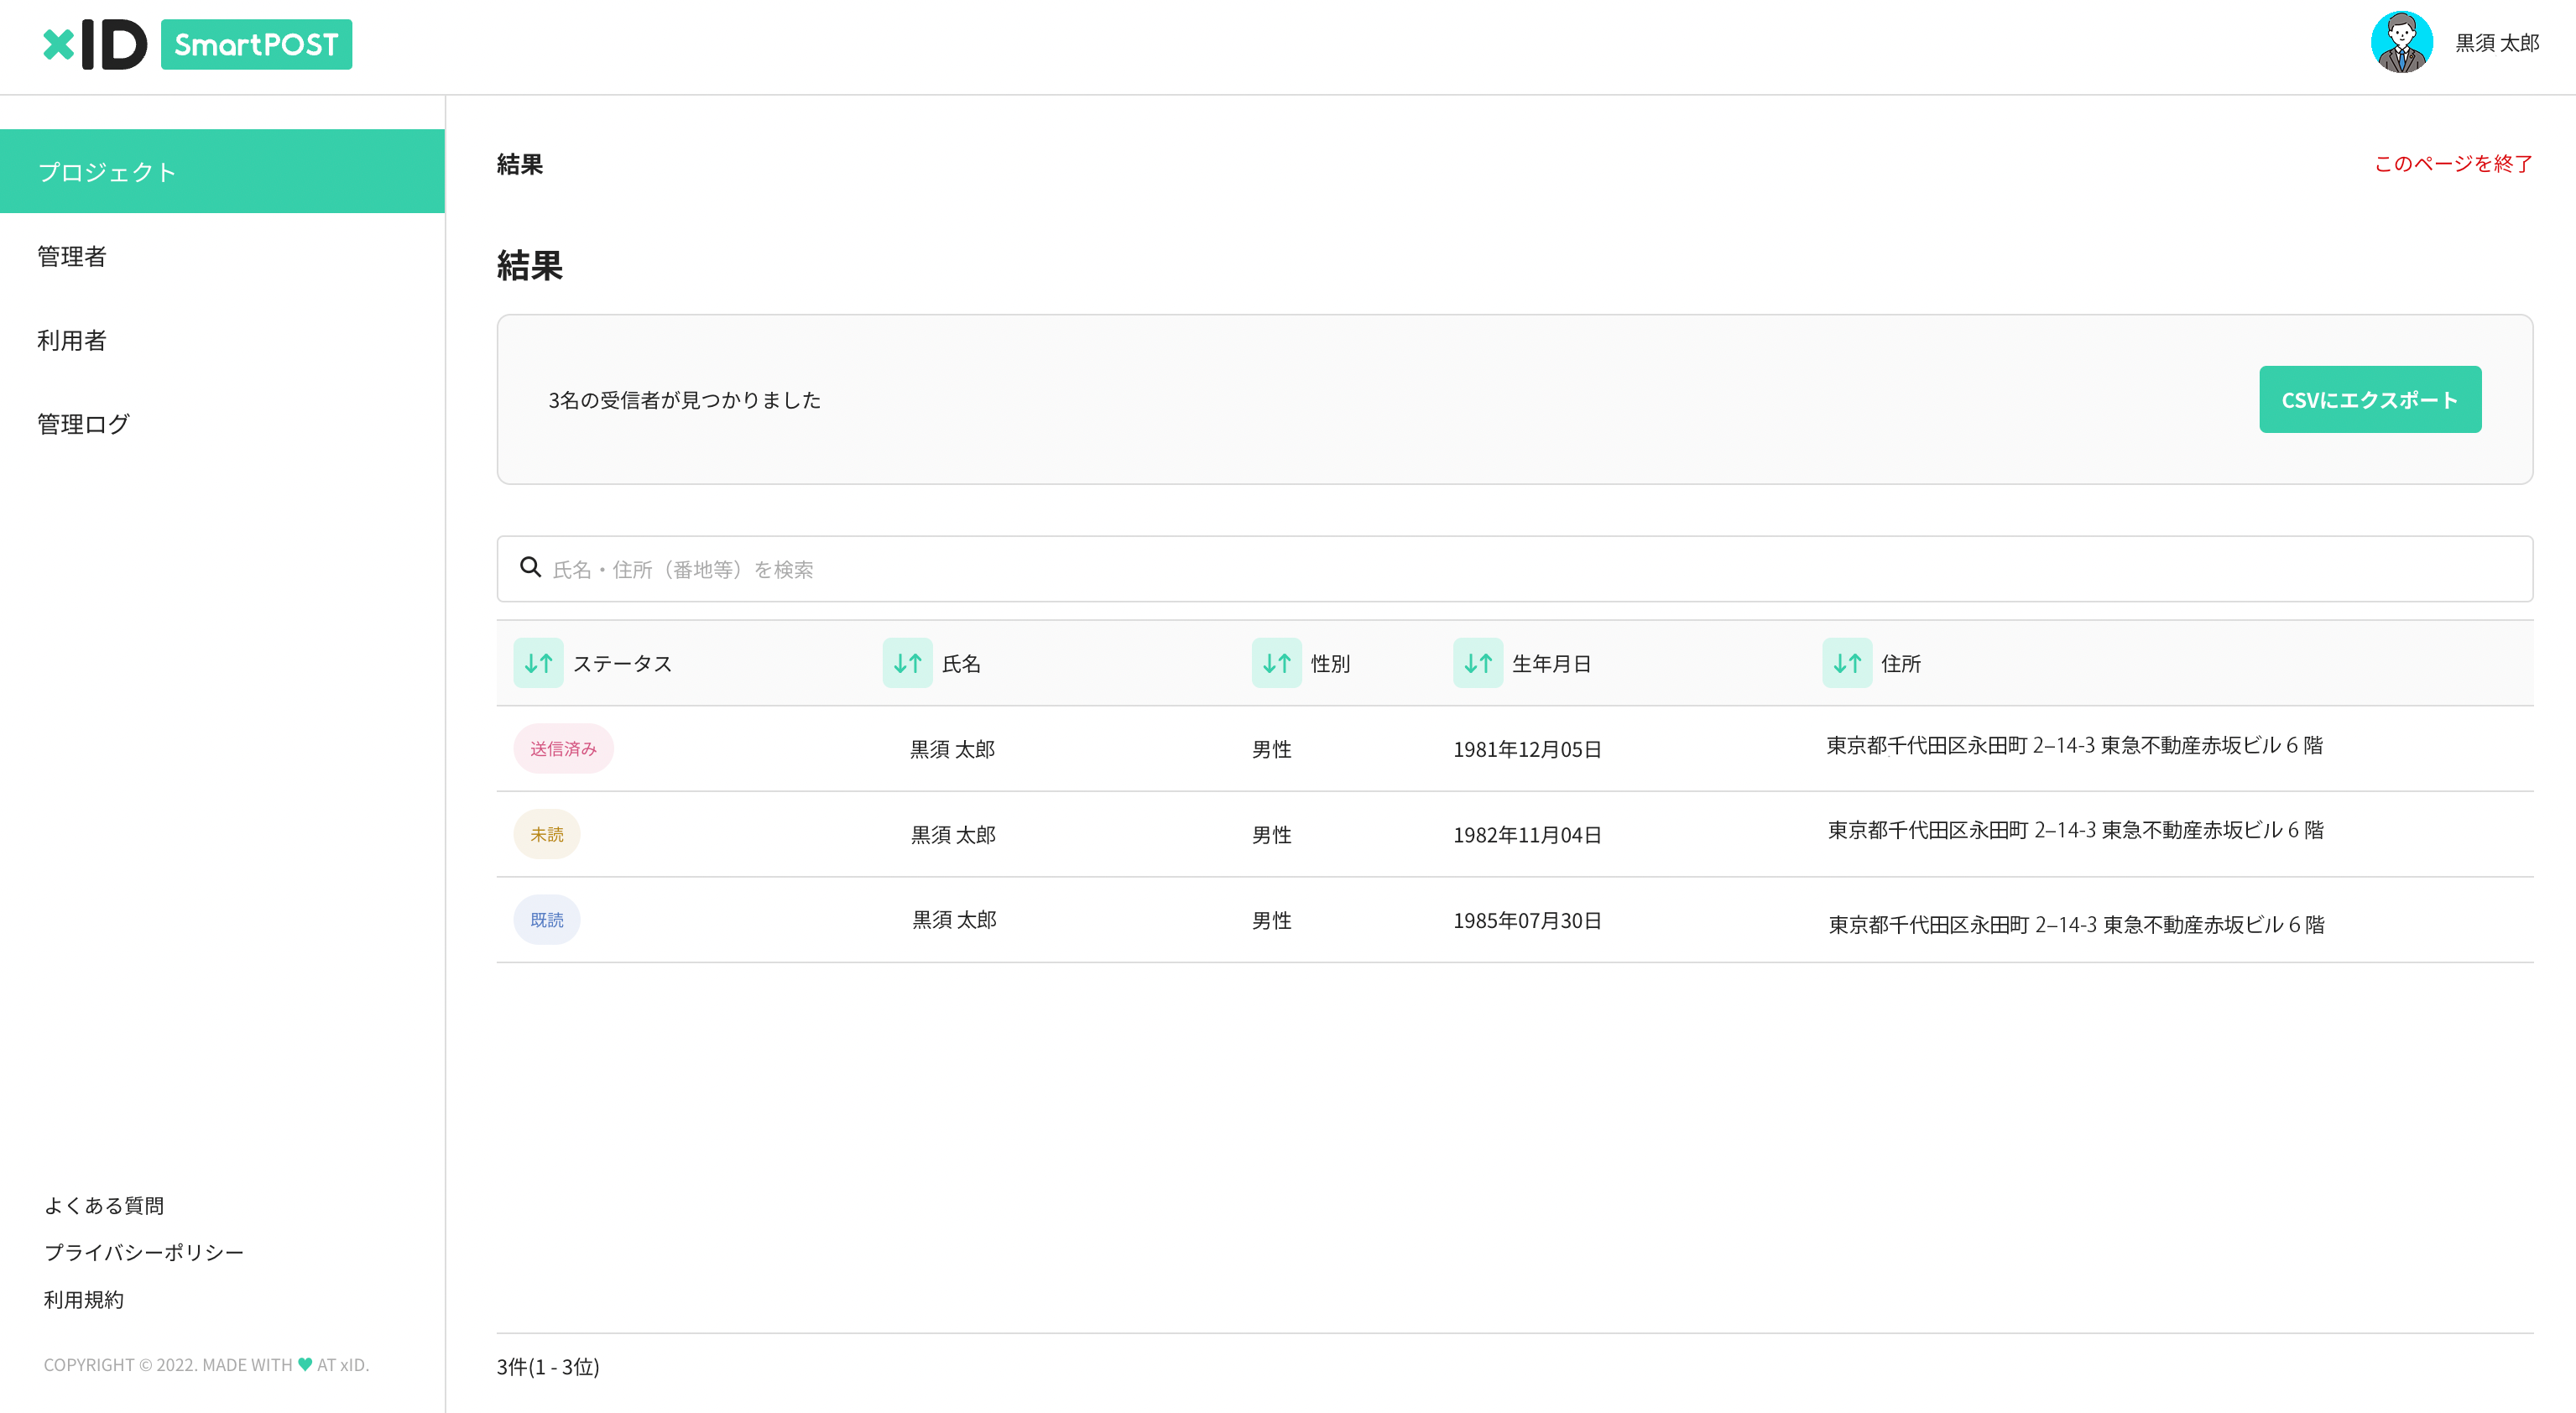Click the 既読 status badge
The width and height of the screenshot is (2576, 1413).
(546, 920)
